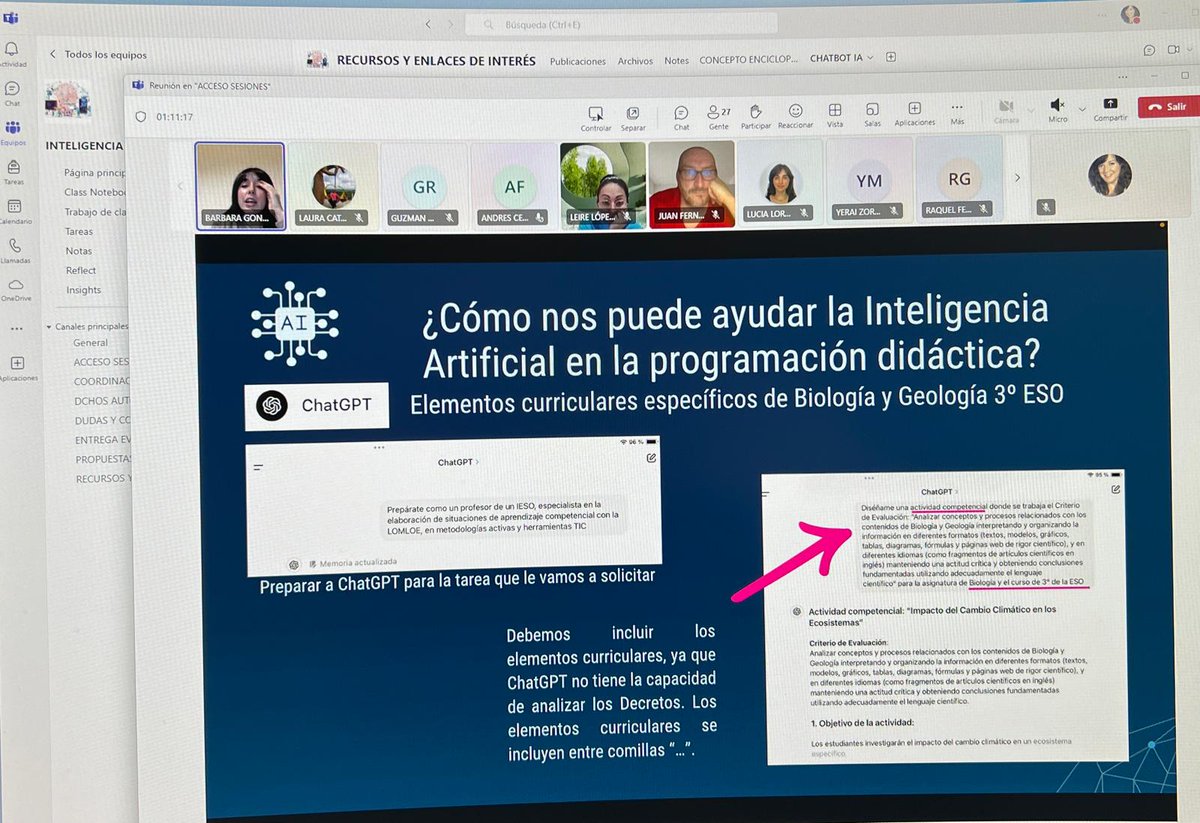Open OneDrive from the left sidebar
This screenshot has height=823, width=1200.
pos(15,283)
